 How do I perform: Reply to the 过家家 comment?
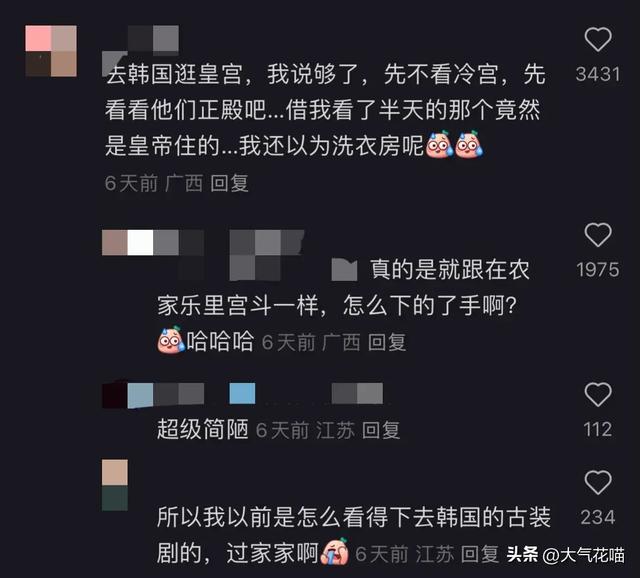[x=480, y=554]
